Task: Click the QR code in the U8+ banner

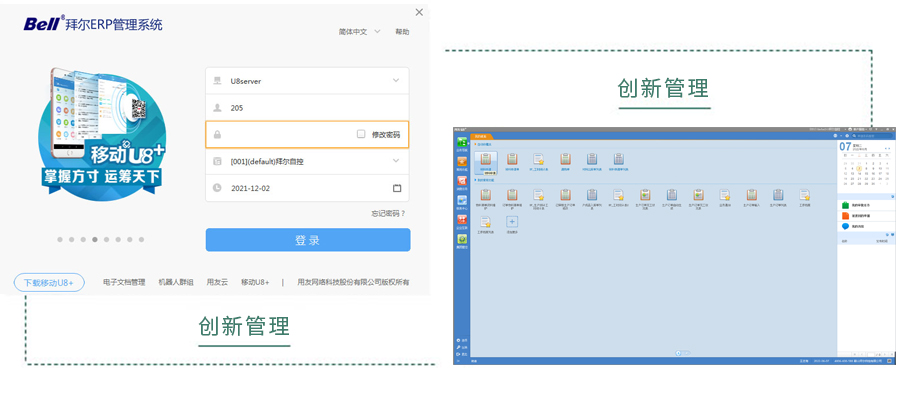Action: click(x=139, y=109)
